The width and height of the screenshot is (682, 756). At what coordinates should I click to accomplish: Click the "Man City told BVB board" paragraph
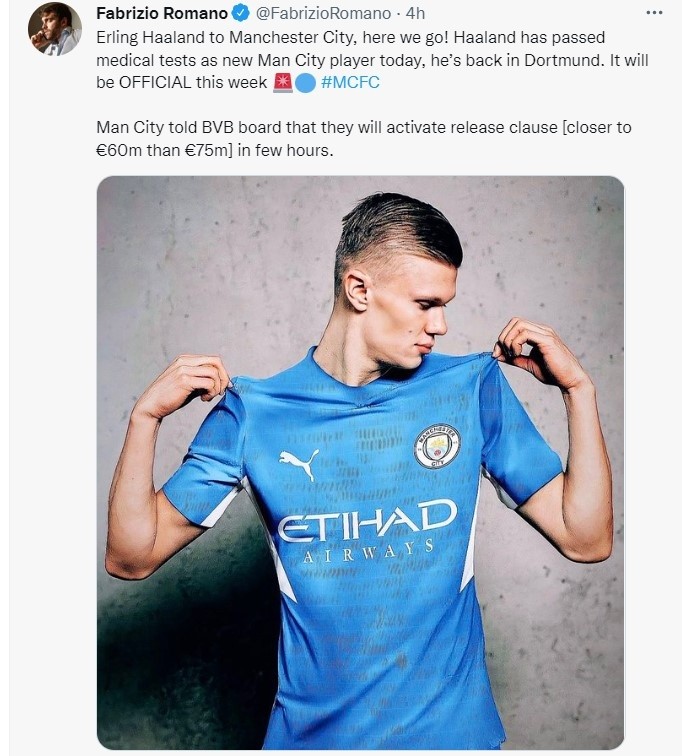pyautogui.click(x=364, y=139)
